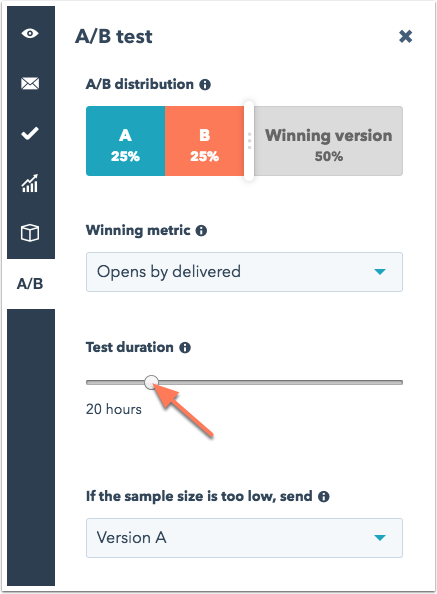The image size is (437, 594).
Task: Select the checkmark icon in sidebar
Action: [30, 133]
